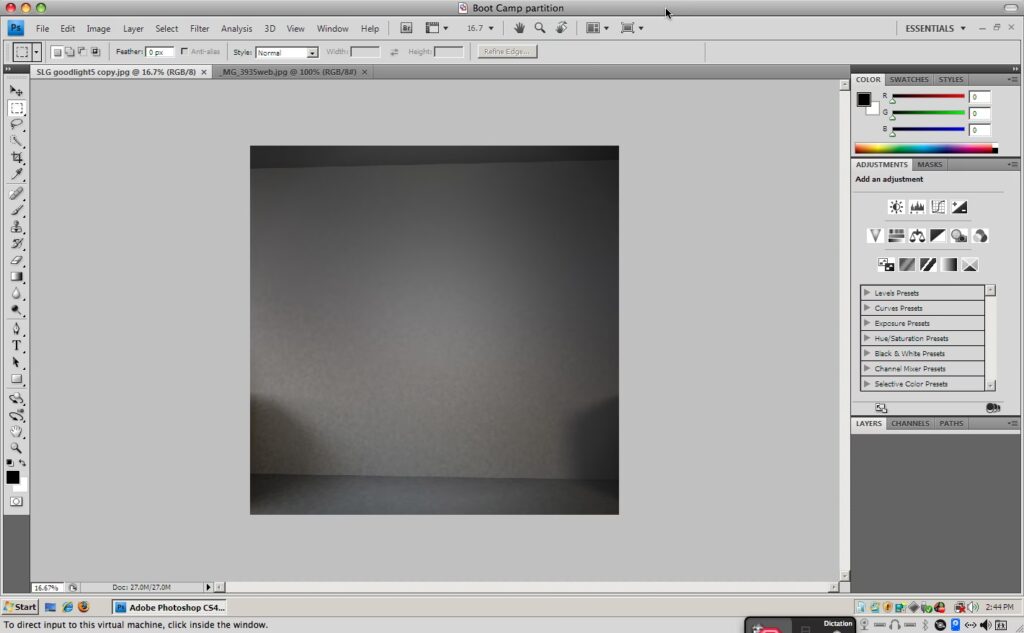This screenshot has height=633, width=1024.
Task: Choose Add to selection mode
Action: [x=69, y=52]
